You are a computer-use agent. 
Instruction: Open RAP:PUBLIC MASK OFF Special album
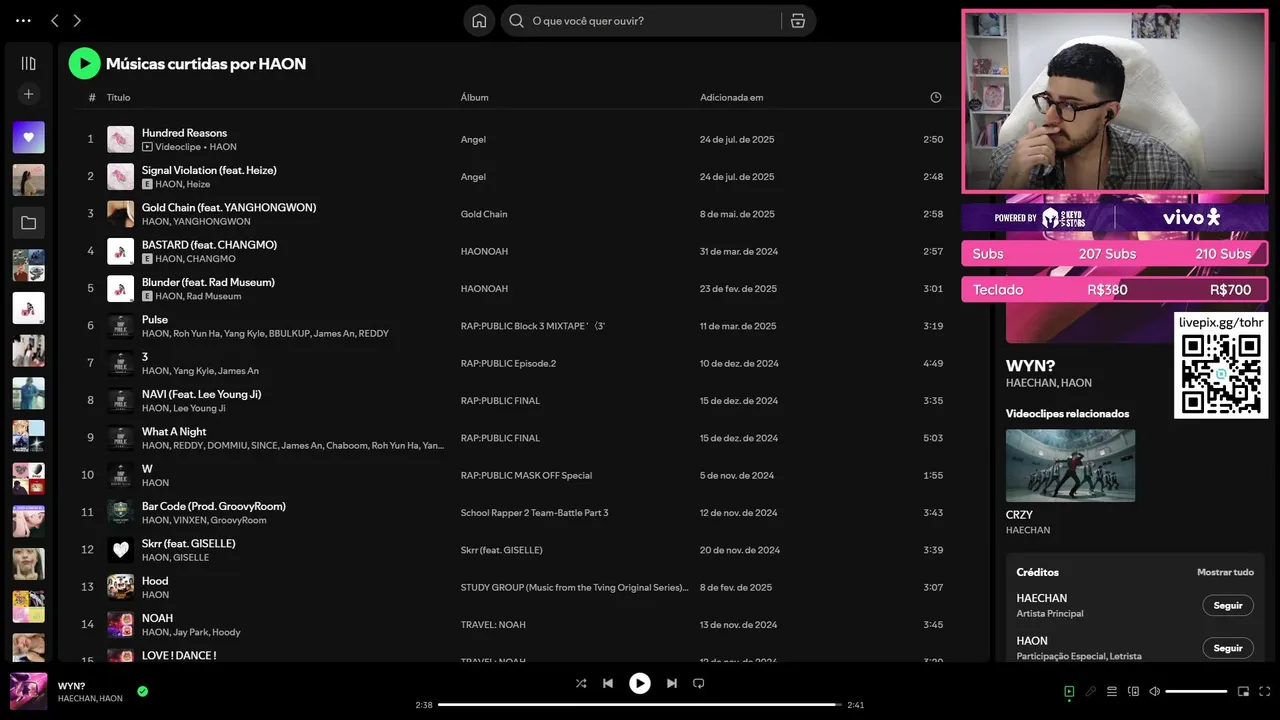(x=526, y=475)
